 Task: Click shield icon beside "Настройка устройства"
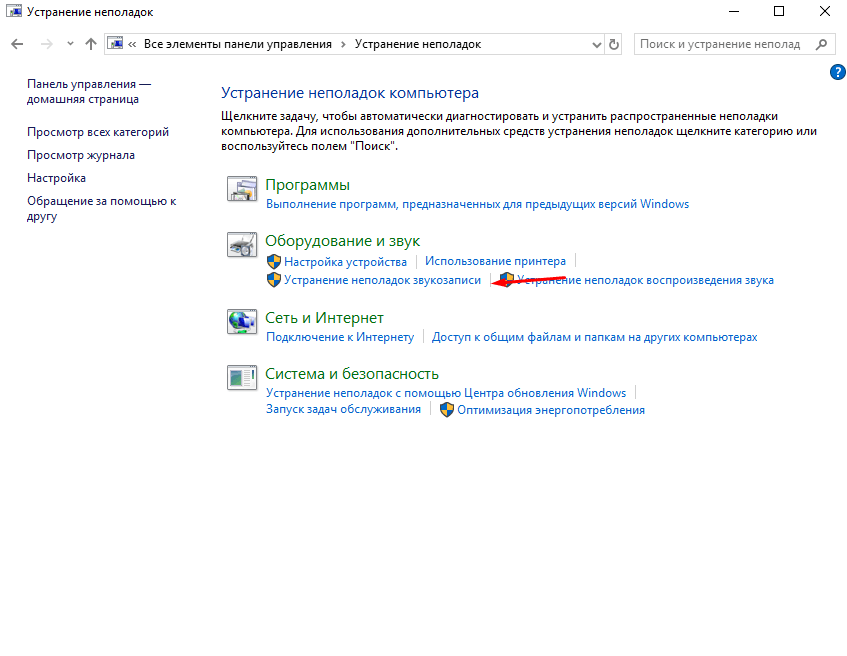click(x=274, y=262)
